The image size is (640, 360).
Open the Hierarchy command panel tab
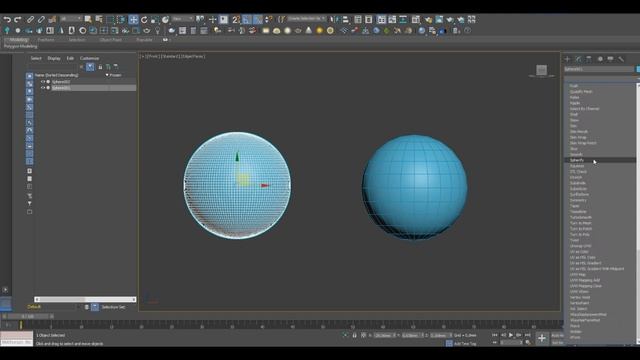589,59
